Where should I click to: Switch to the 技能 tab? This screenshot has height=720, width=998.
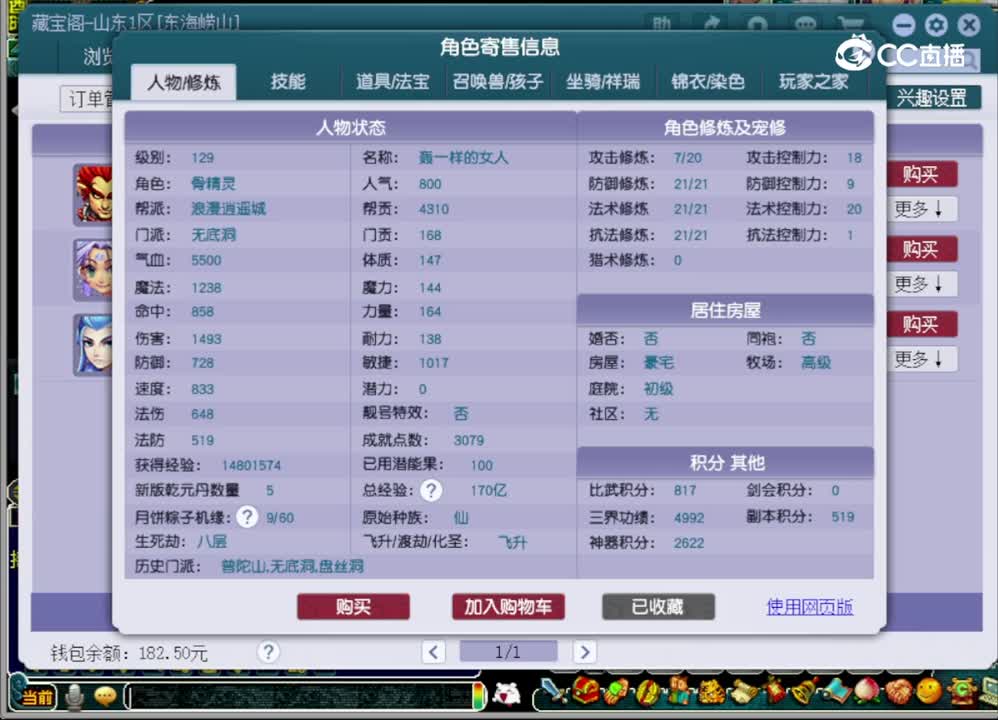point(288,82)
